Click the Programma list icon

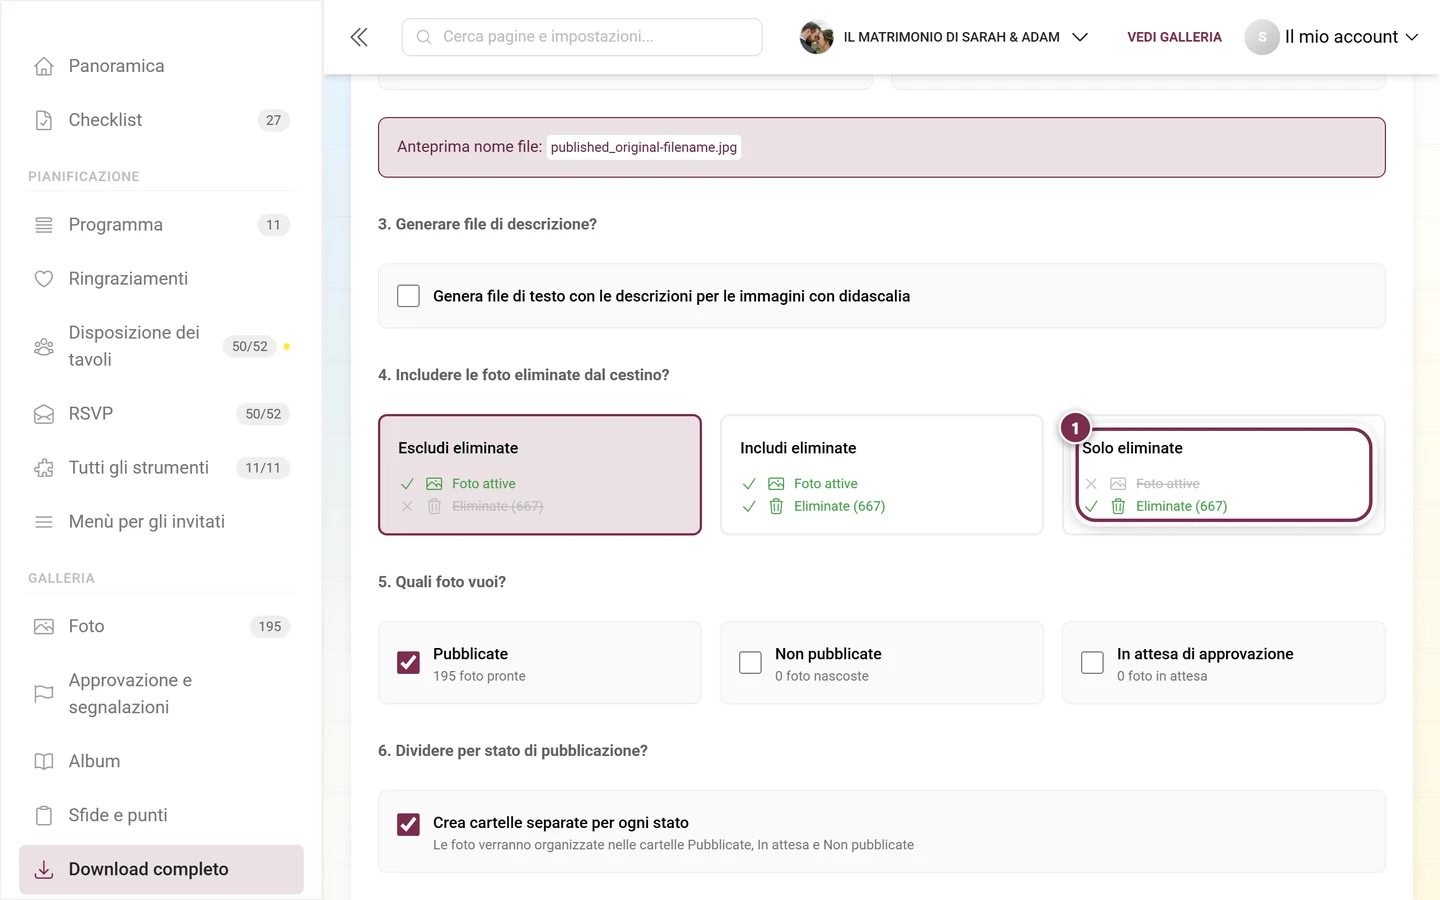pos(44,225)
